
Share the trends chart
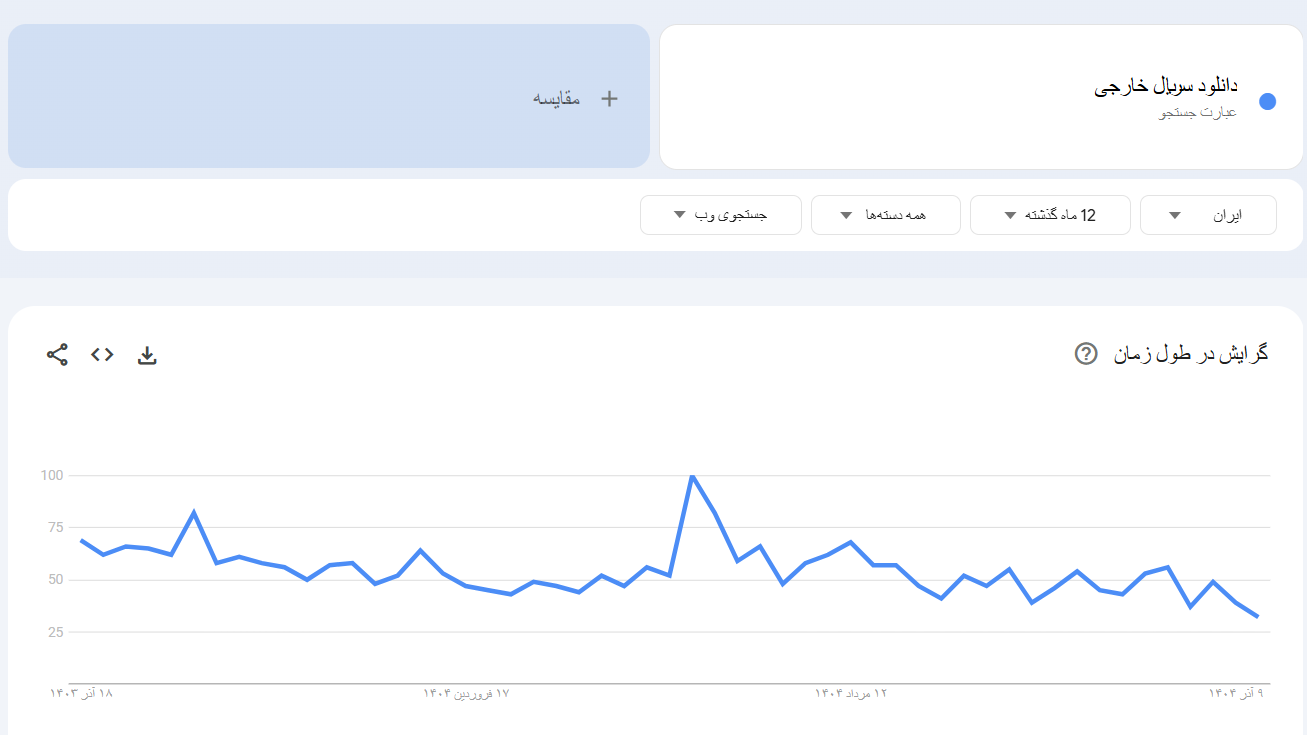57,354
